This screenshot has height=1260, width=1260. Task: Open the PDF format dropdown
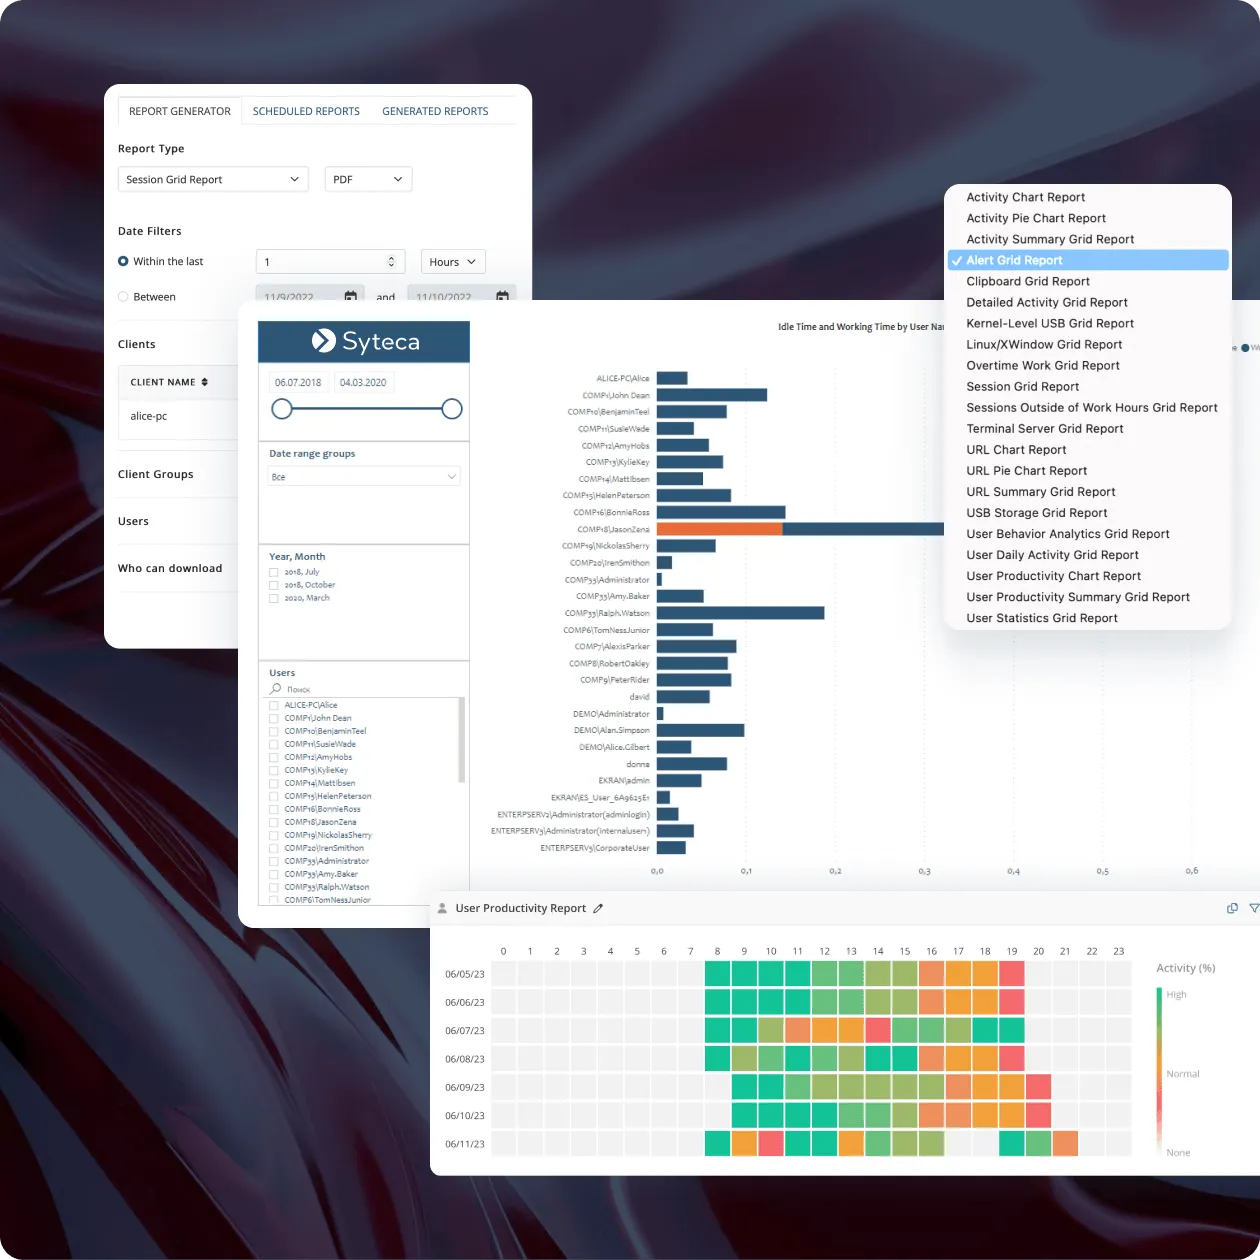coord(368,179)
